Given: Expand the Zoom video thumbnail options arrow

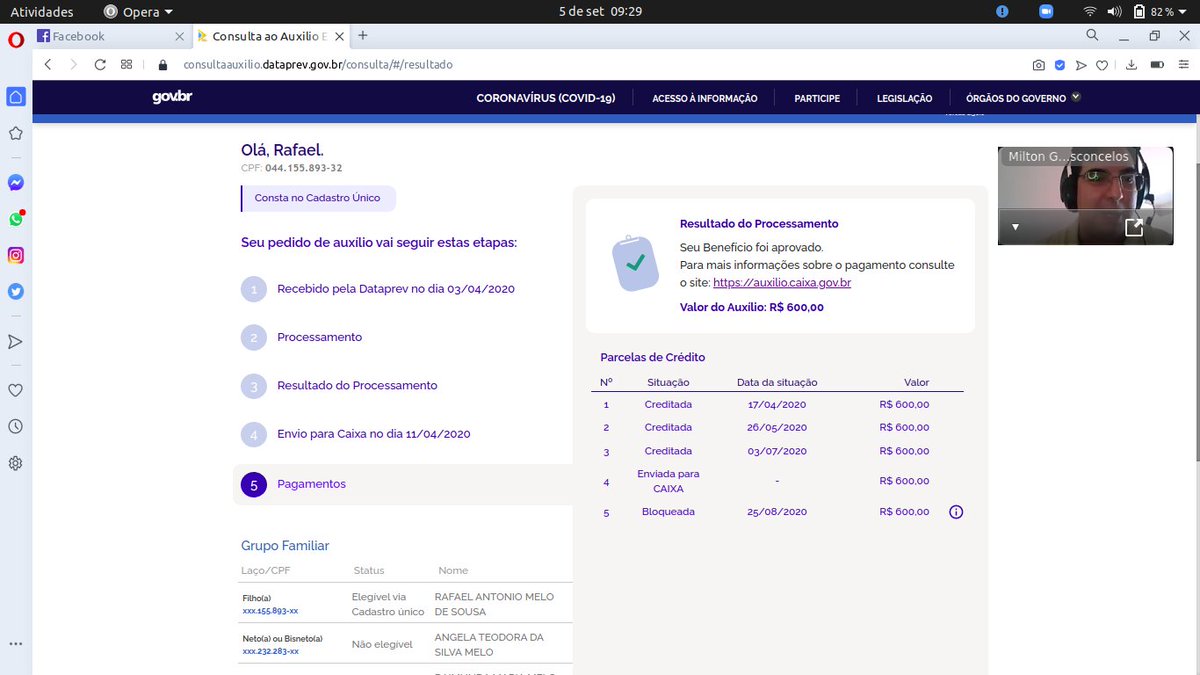Looking at the screenshot, I should [1016, 227].
